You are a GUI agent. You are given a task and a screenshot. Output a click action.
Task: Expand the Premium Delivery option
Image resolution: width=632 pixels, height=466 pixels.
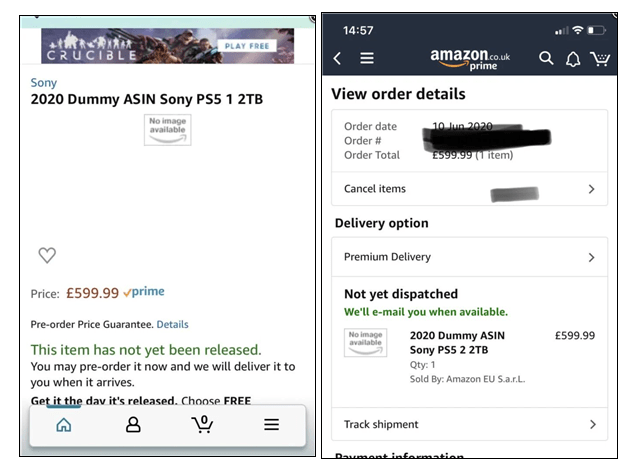(469, 257)
